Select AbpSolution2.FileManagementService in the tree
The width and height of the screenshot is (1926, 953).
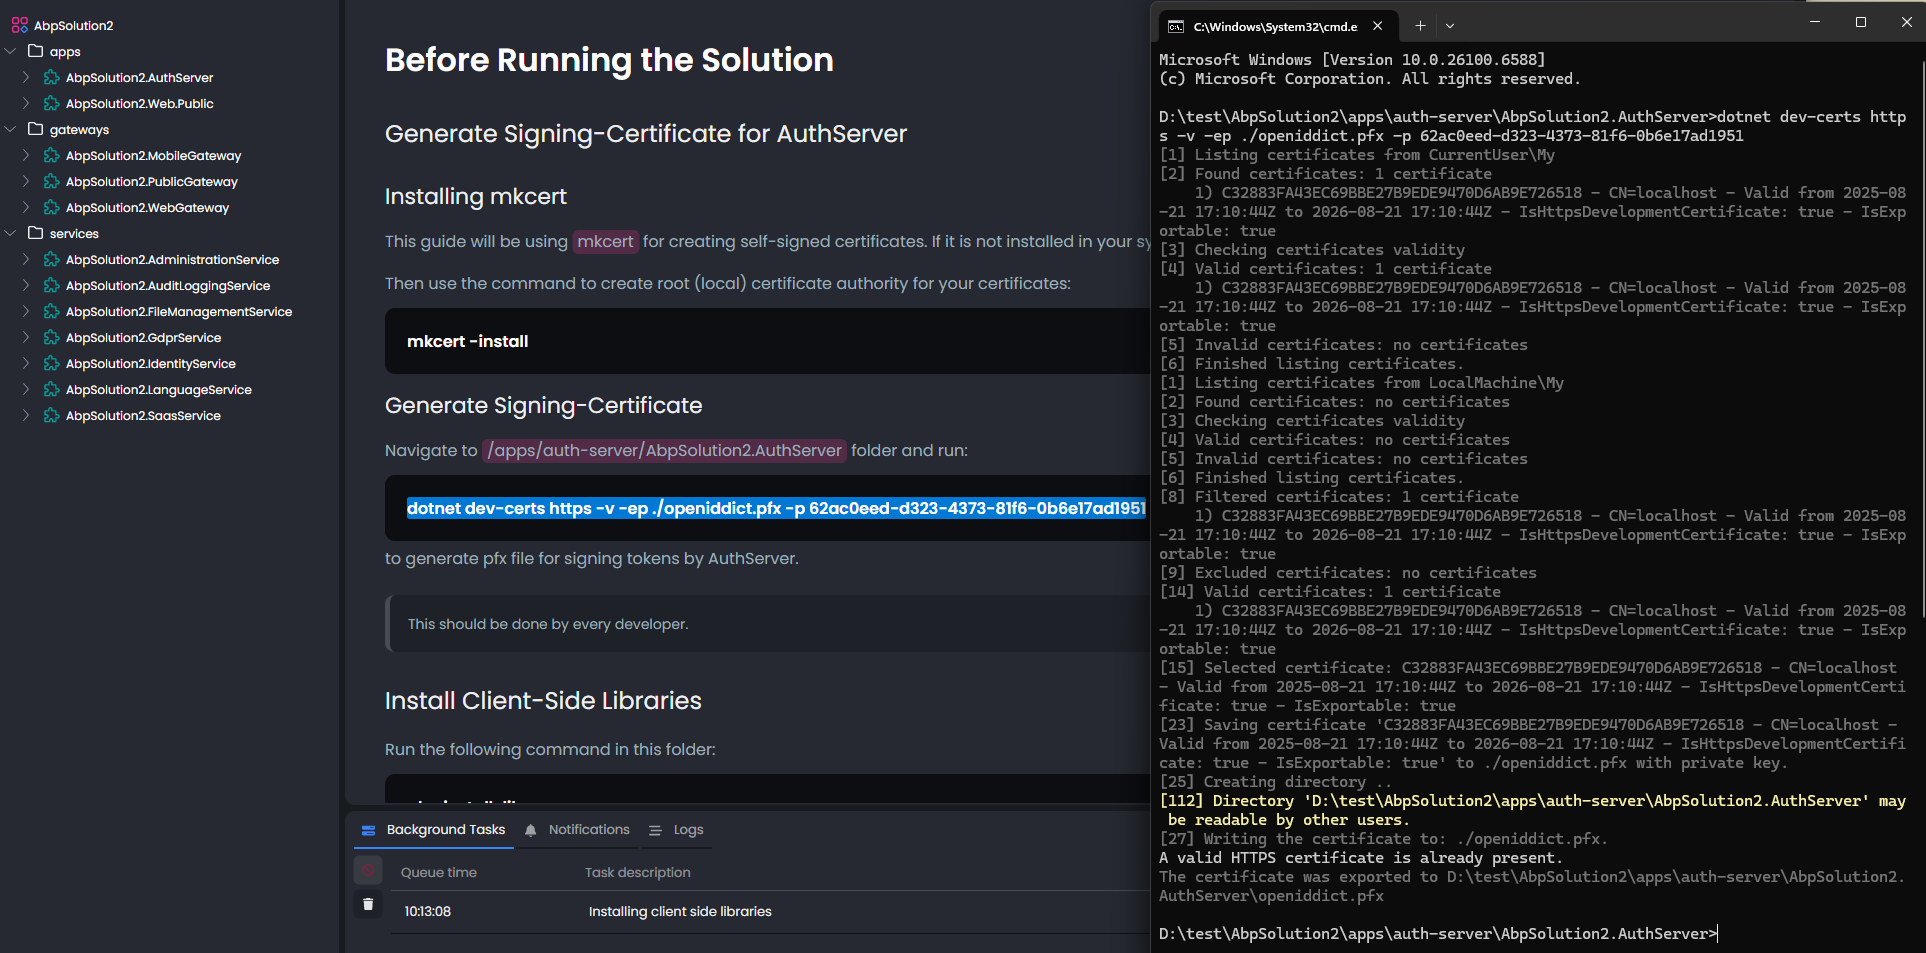[x=179, y=311]
